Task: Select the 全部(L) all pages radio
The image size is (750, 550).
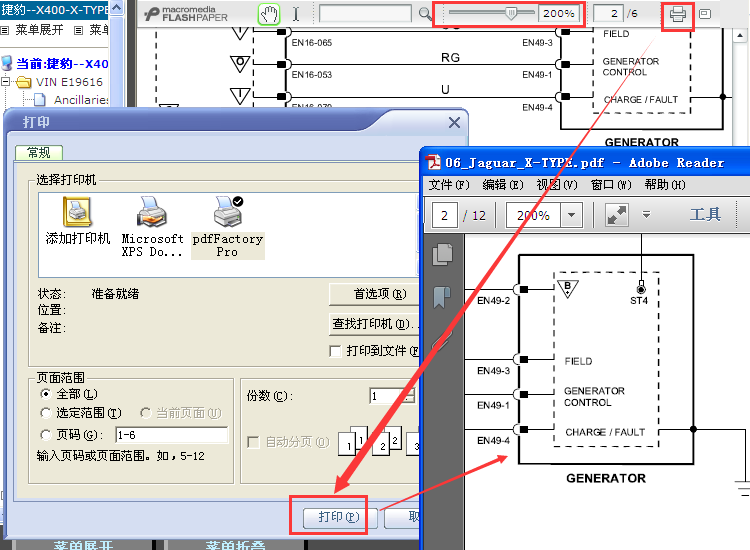Action: click(x=45, y=394)
